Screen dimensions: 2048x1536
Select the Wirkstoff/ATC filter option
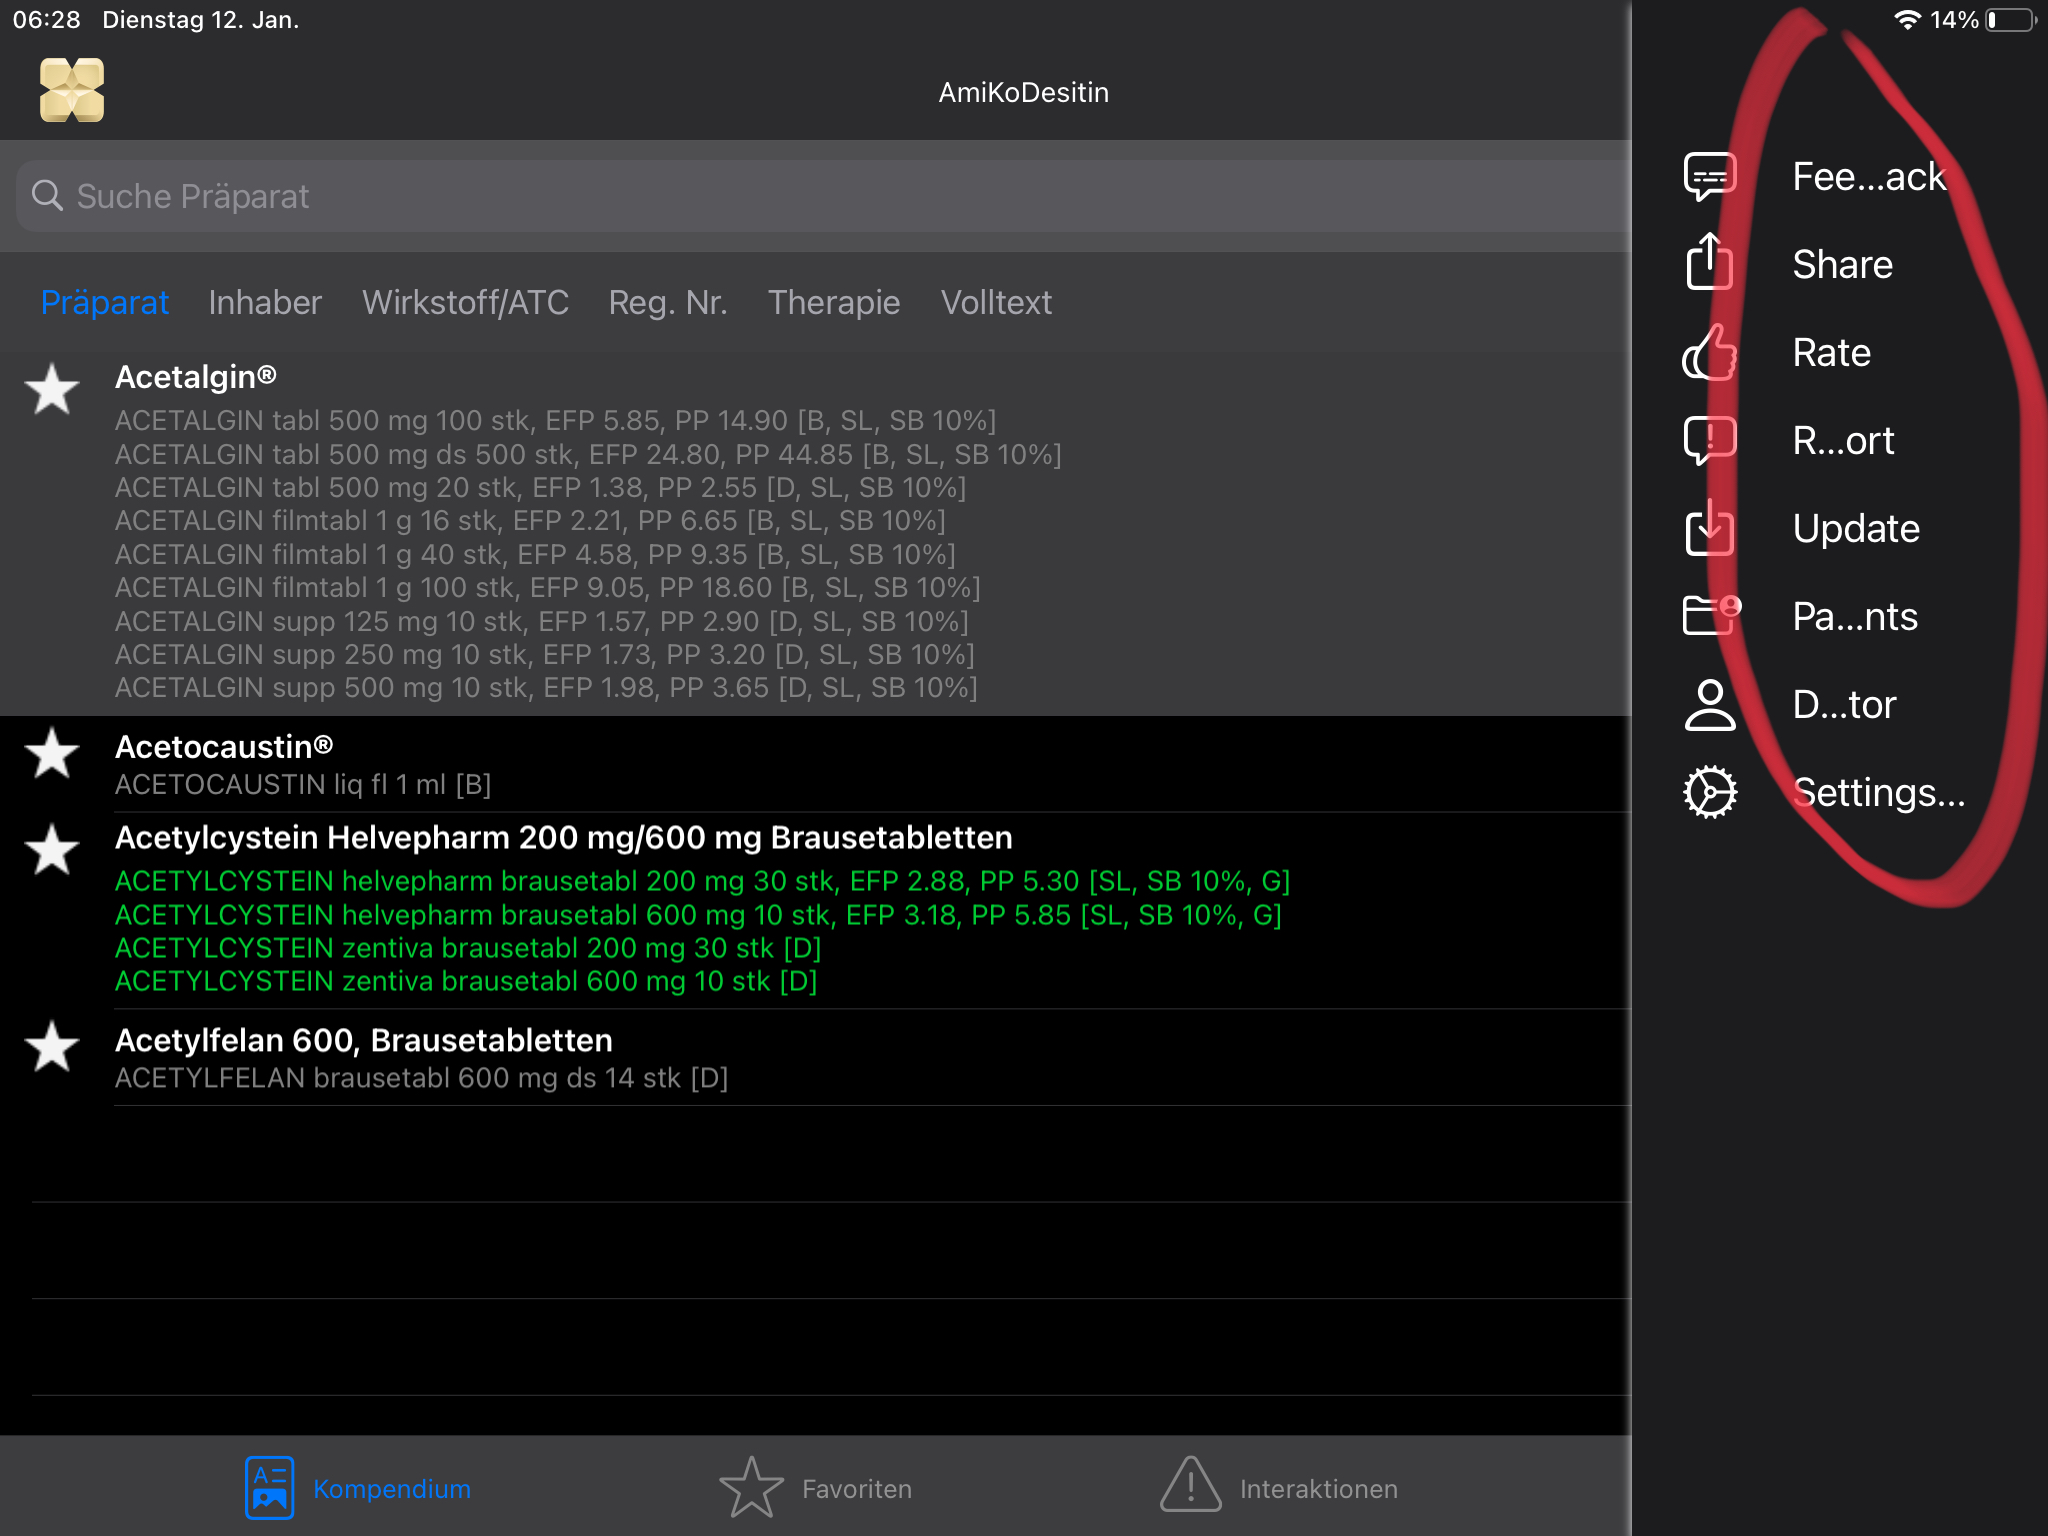466,303
